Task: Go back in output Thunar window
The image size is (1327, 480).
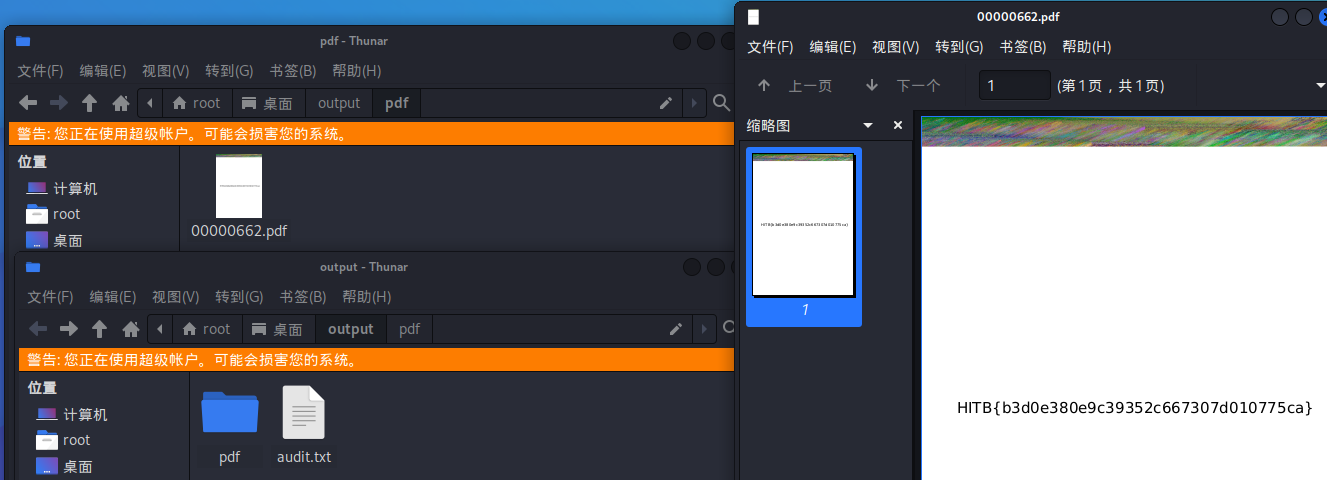Action: coord(38,329)
